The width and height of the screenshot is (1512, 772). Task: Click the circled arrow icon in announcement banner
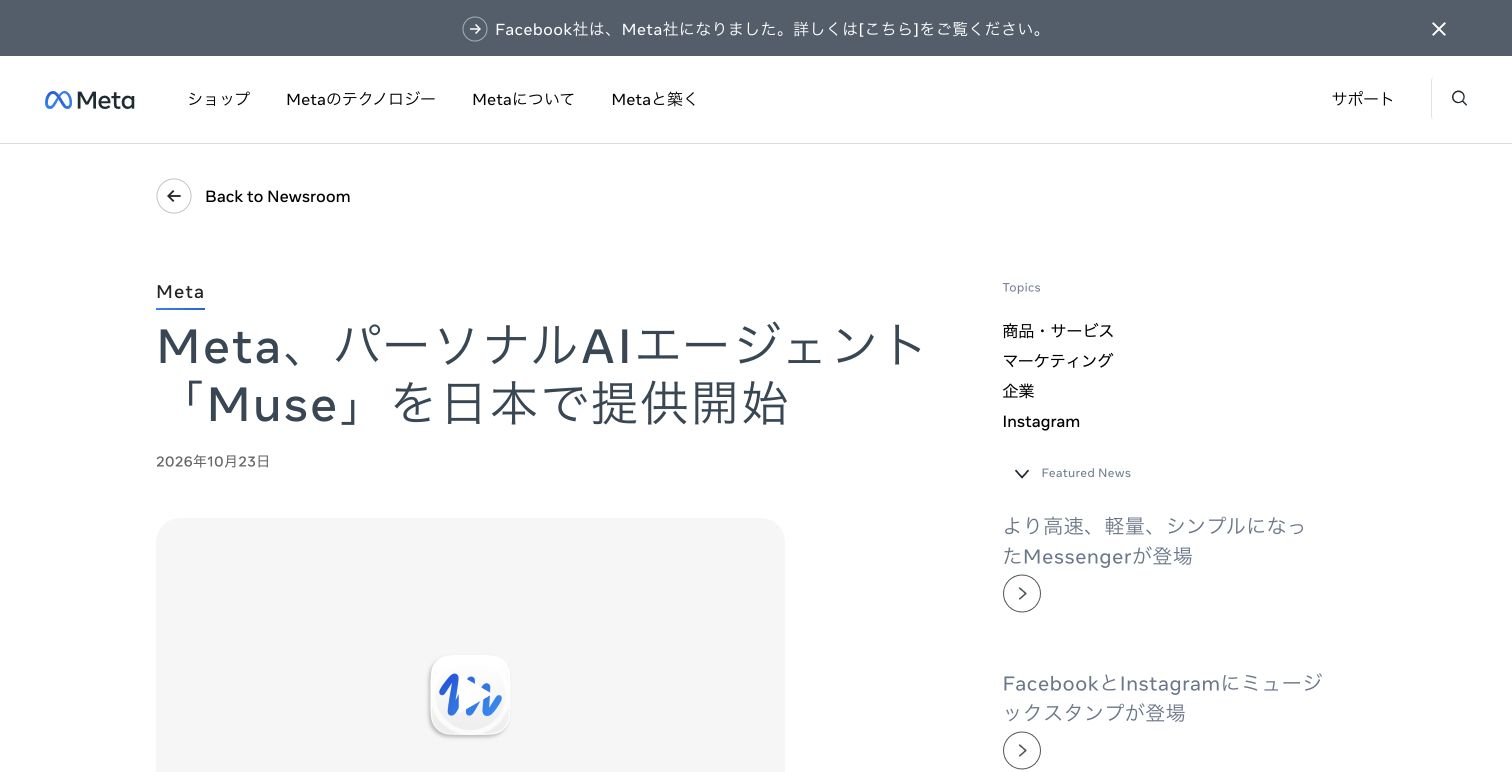(x=475, y=29)
